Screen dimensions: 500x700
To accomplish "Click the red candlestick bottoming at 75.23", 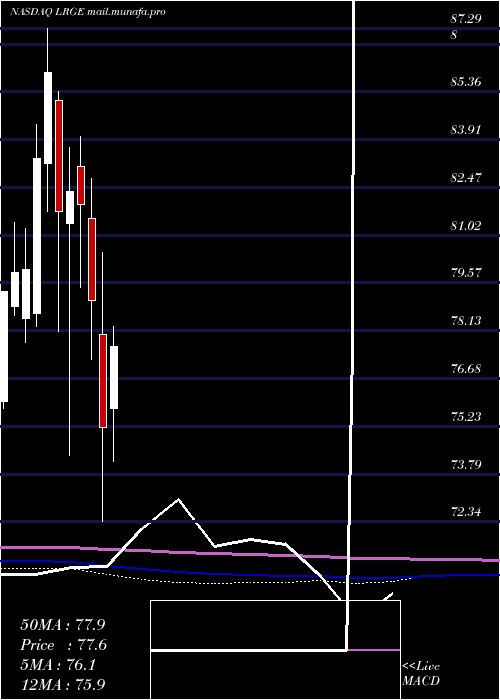I will (103, 381).
